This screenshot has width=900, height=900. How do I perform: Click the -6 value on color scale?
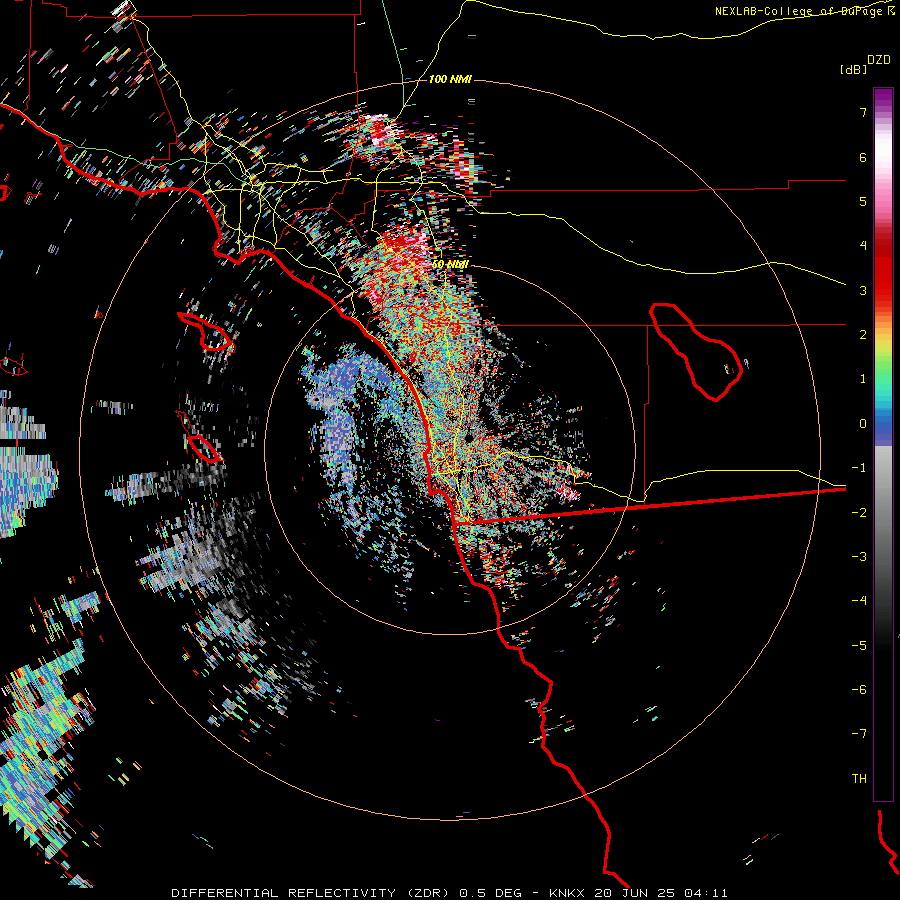(x=859, y=690)
